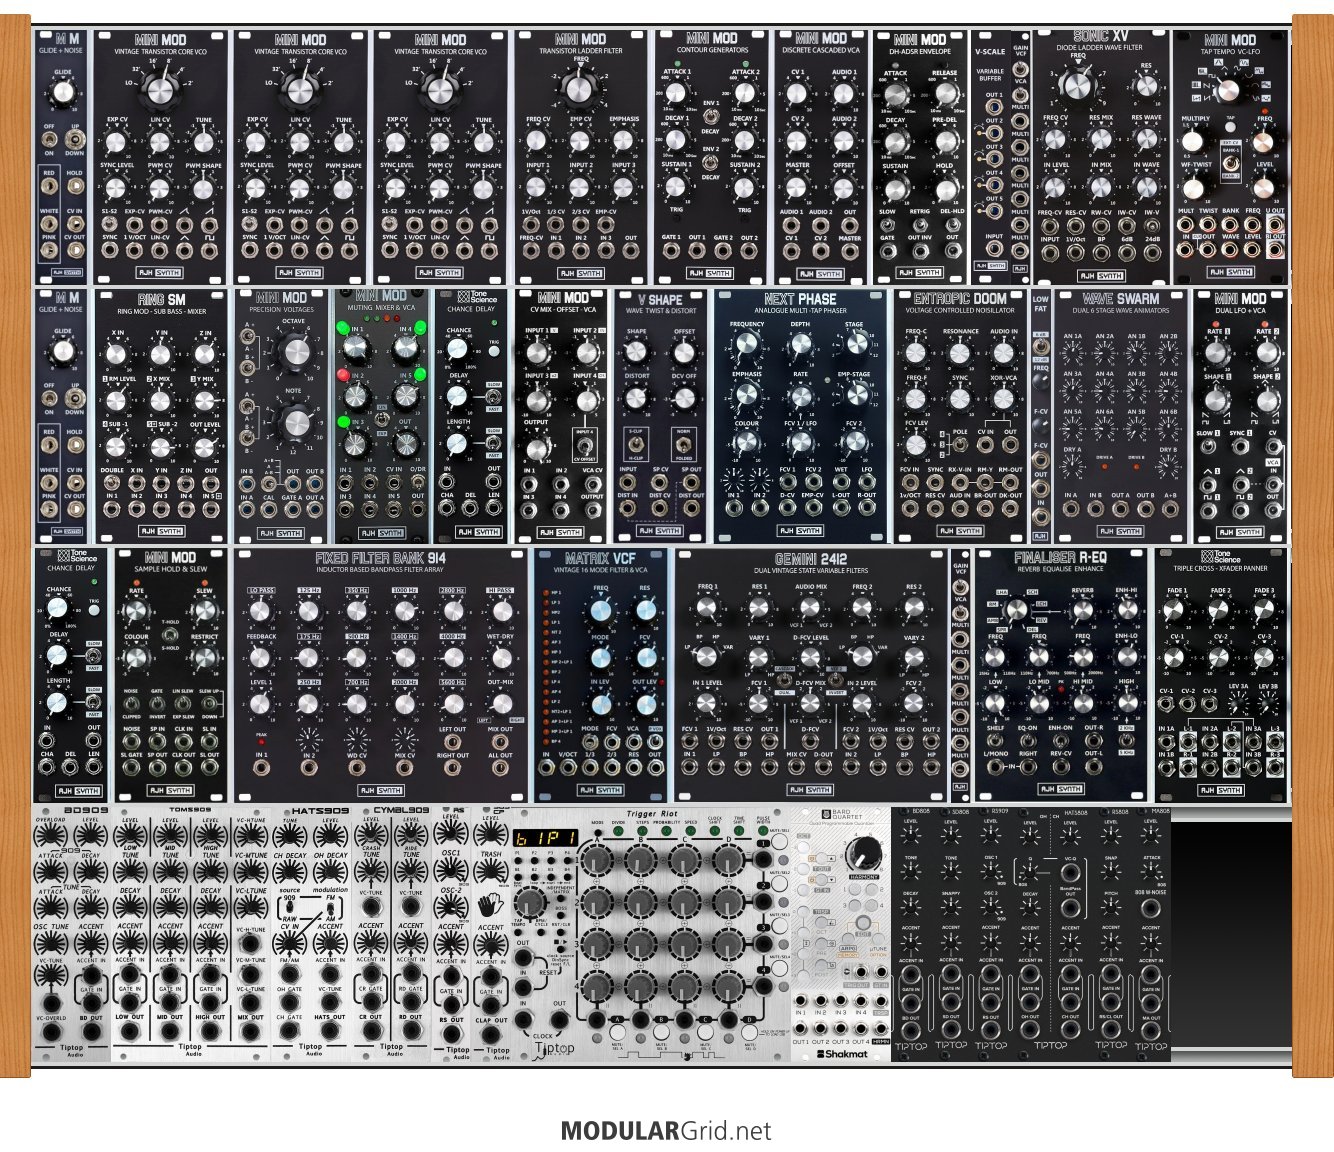
Task: Click the "NEXT PHASE" module title
Action: [800, 299]
